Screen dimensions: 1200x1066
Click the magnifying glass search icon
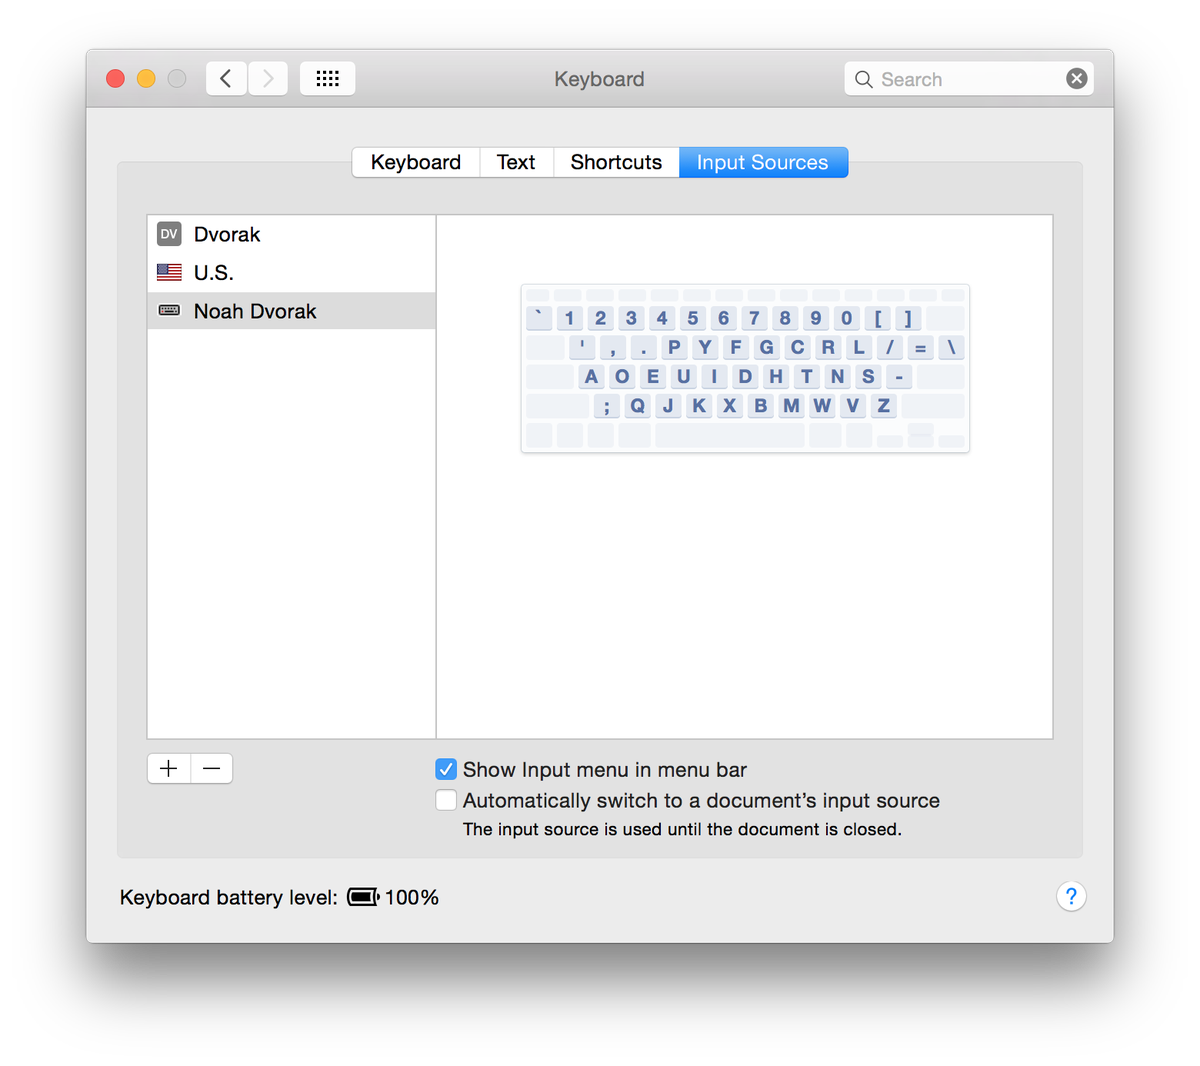click(x=864, y=79)
